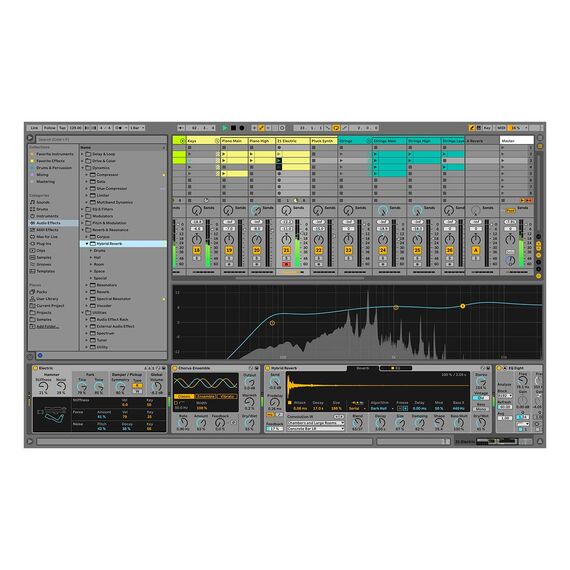The height and width of the screenshot is (570, 570).
Task: Select Audio Effects category
Action: point(53,223)
